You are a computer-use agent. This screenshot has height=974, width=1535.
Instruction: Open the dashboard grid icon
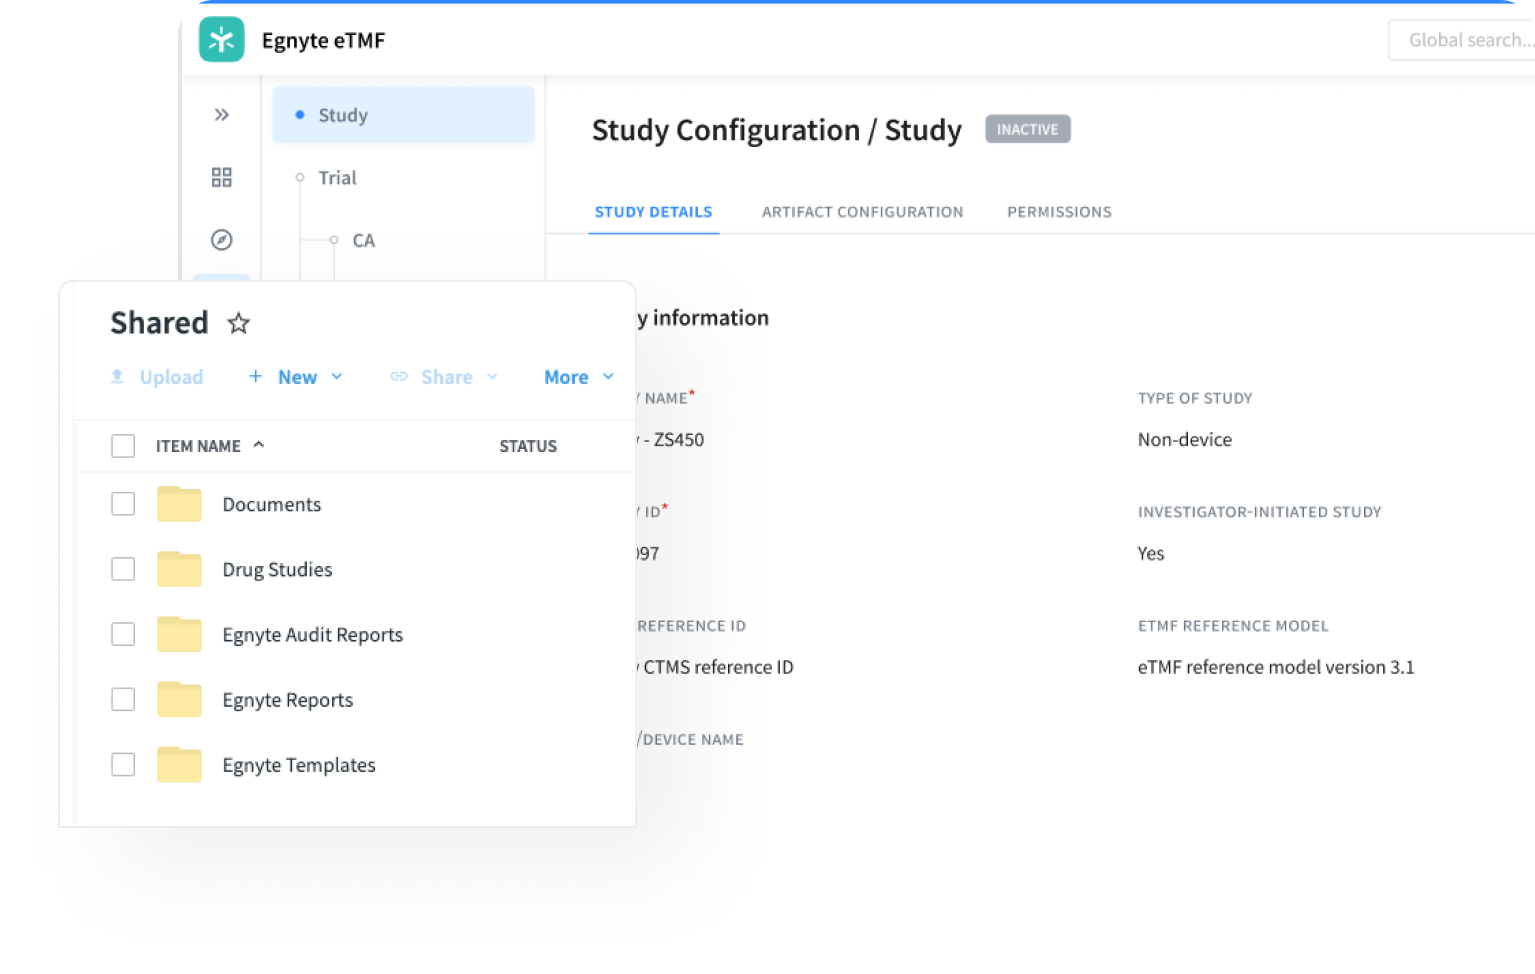pos(222,178)
